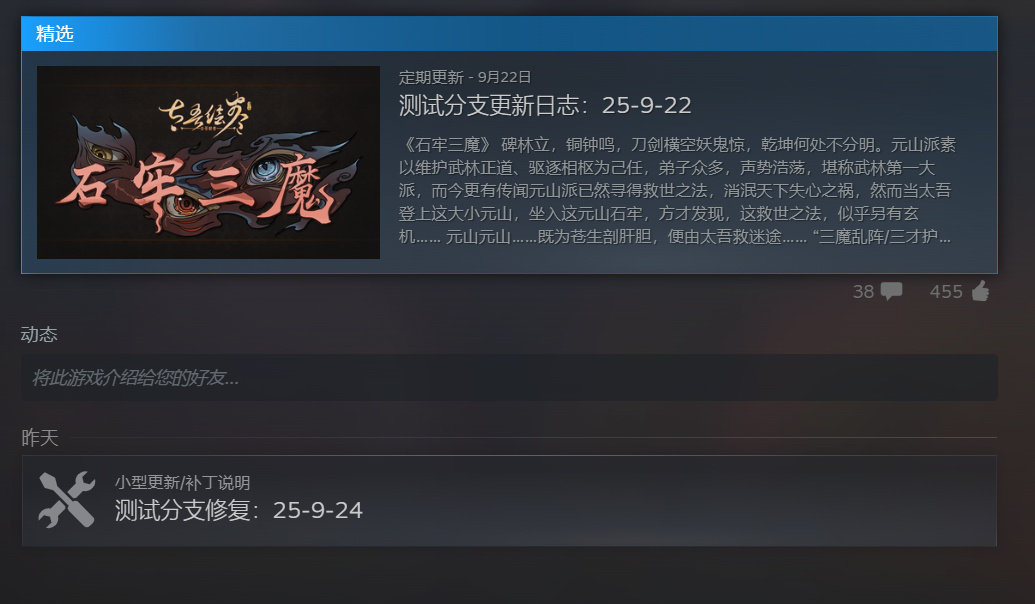1035x604 pixels.
Task: Open 测试分支修复：25-9-24 patch note
Action: pyautogui.click(x=239, y=510)
